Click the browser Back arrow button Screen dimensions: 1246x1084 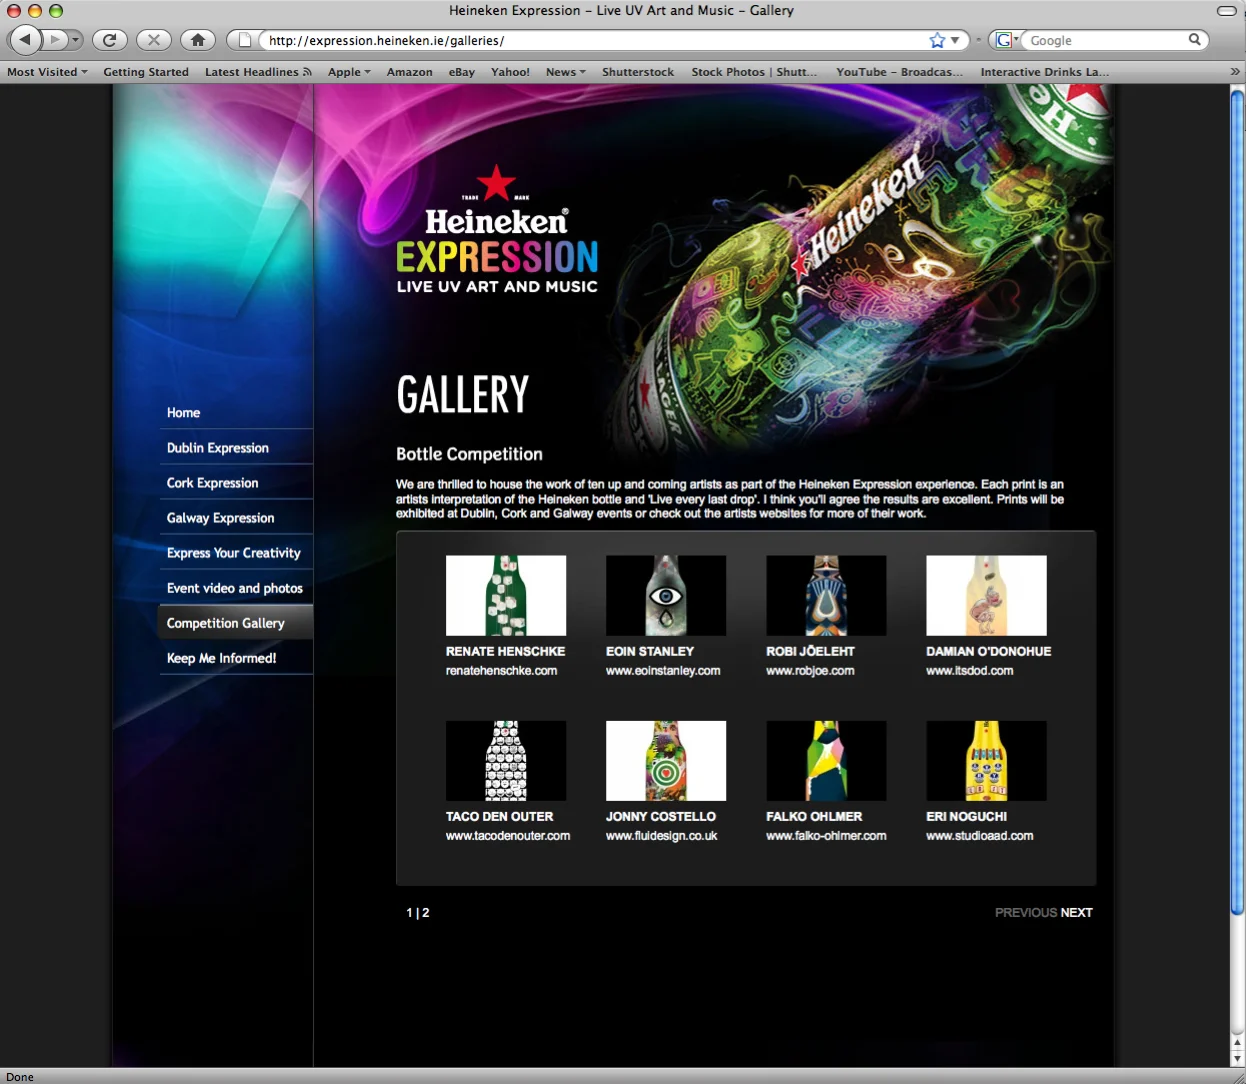pos(25,40)
